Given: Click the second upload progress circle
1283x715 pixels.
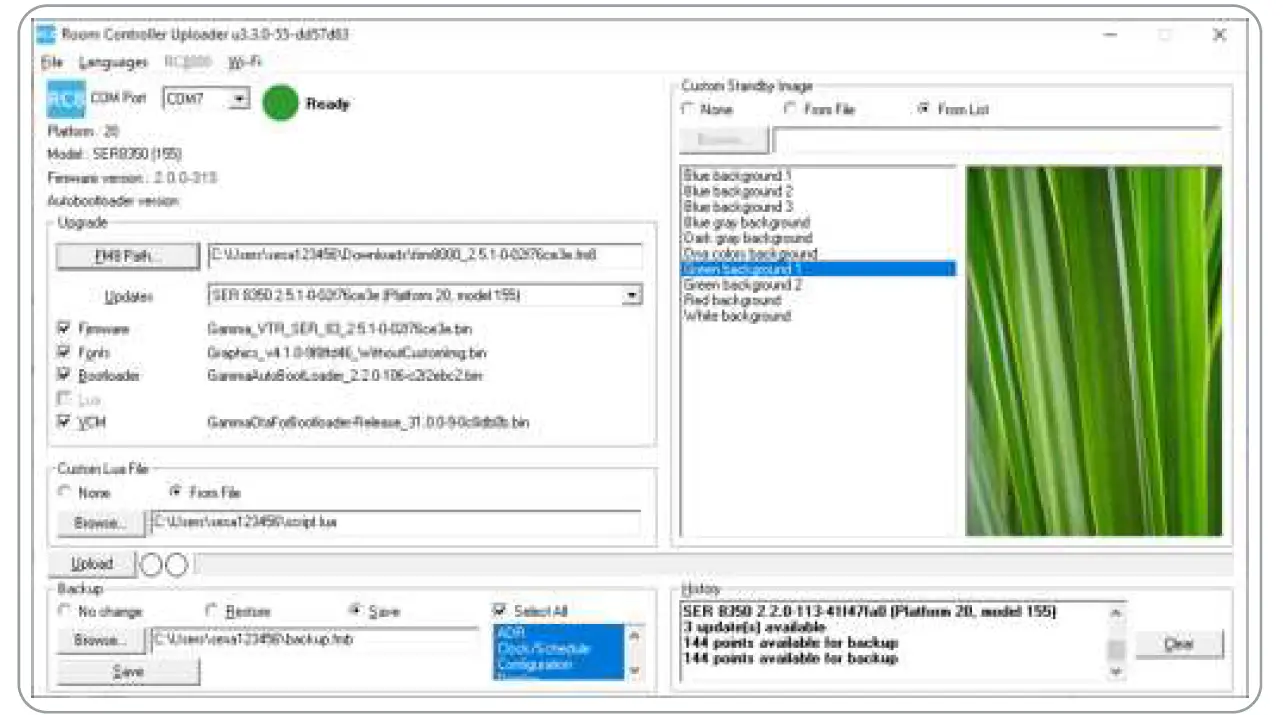Looking at the screenshot, I should point(176,565).
